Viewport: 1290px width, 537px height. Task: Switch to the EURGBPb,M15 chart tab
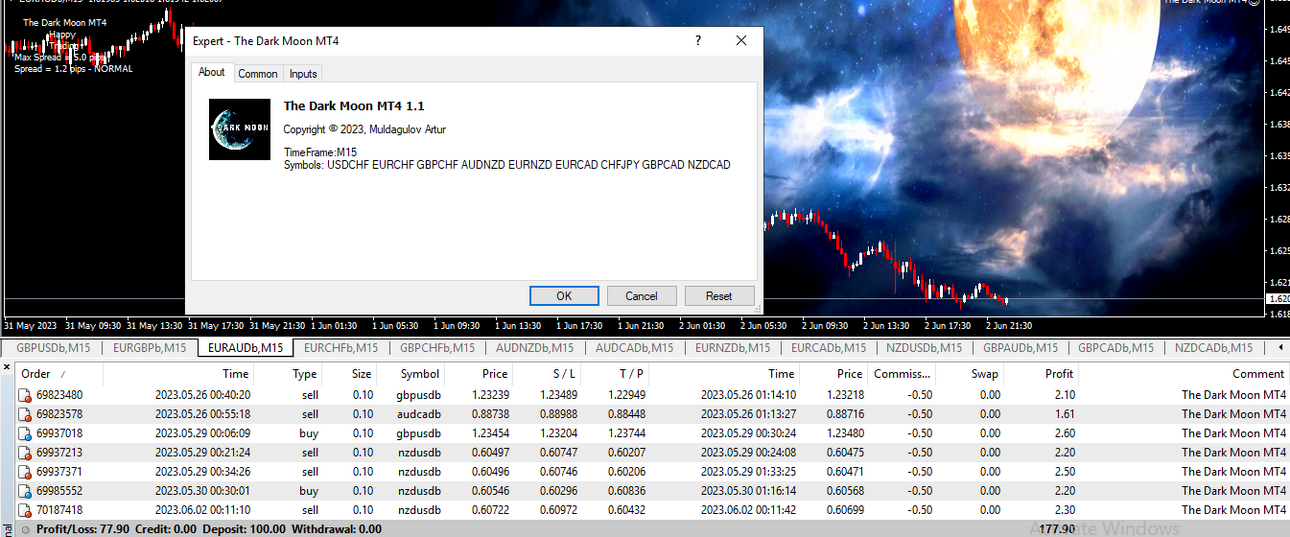(x=149, y=348)
